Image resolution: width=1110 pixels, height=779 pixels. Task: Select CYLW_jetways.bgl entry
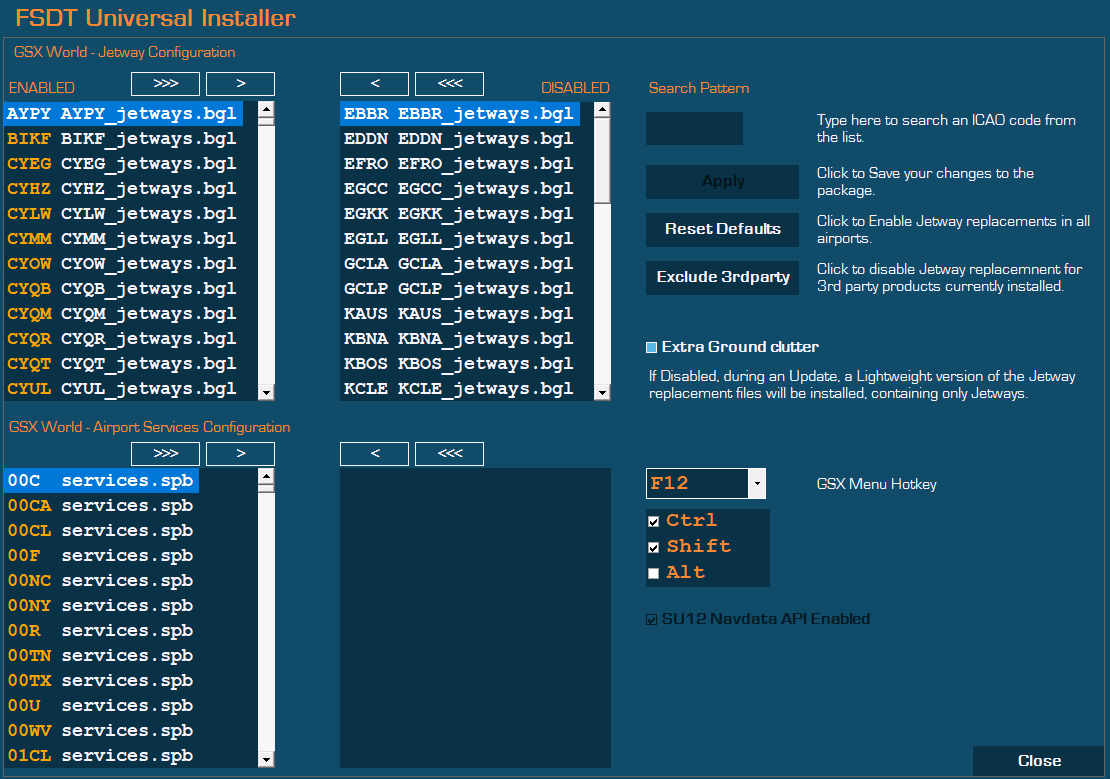pos(123,214)
